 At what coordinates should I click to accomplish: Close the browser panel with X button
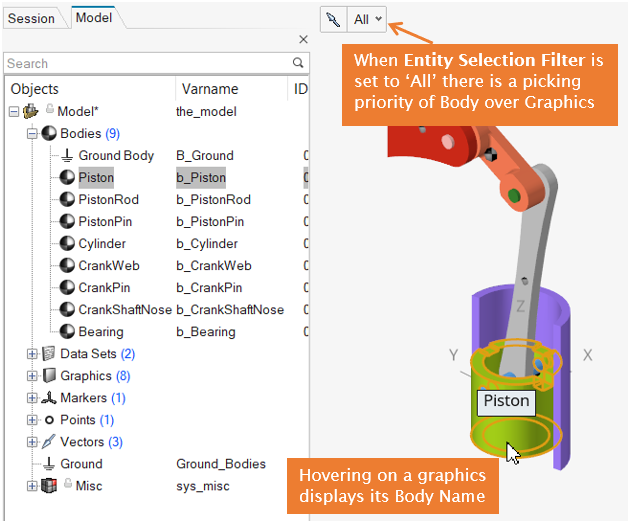point(303,40)
